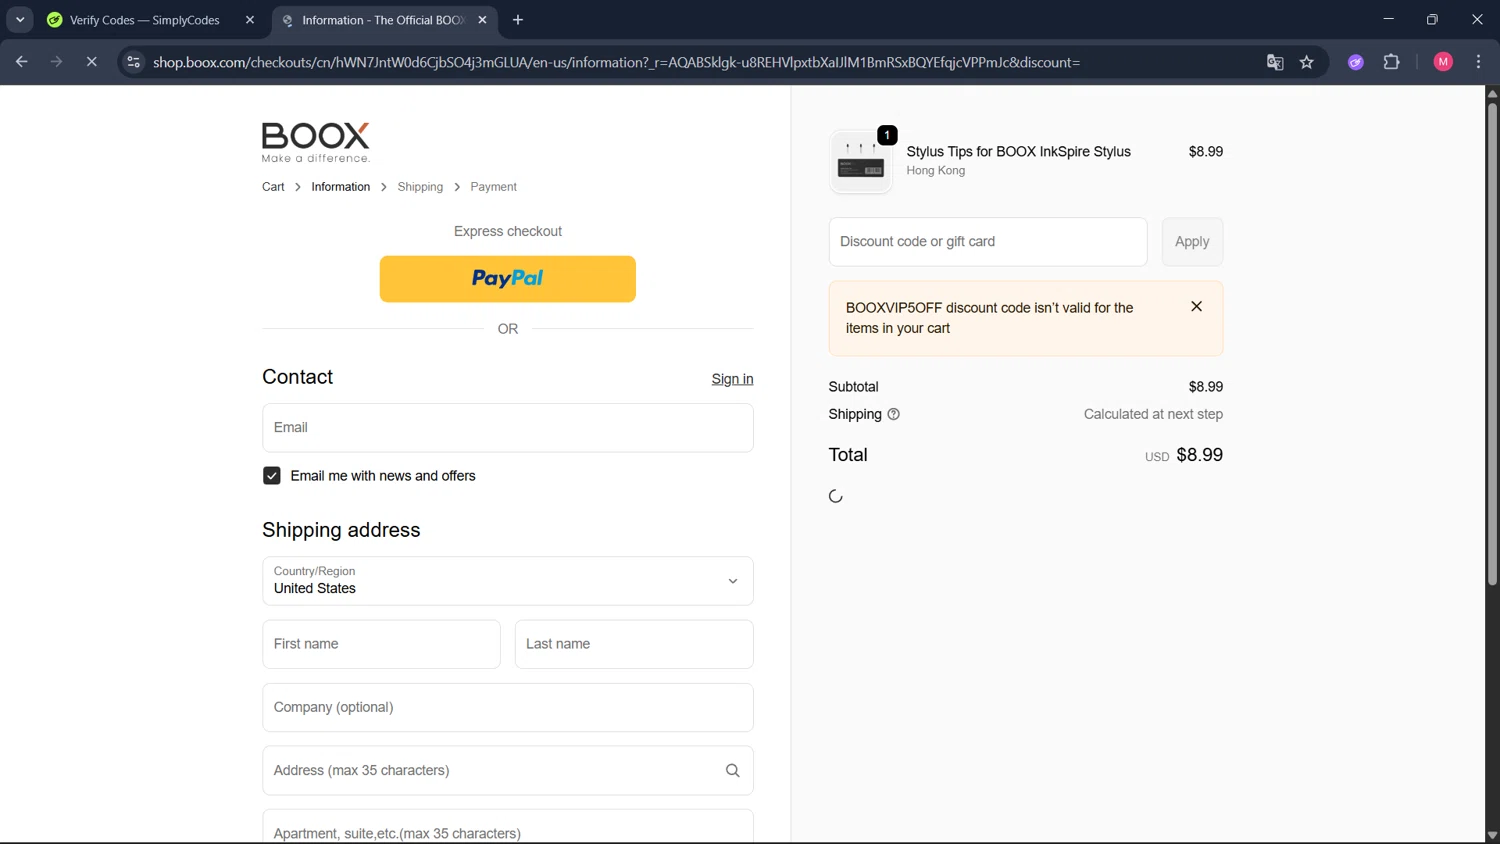Click the Stylus Tips for BOOX InkSpire Stylus title
Screen dimensions: 1500x844
click(1018, 152)
